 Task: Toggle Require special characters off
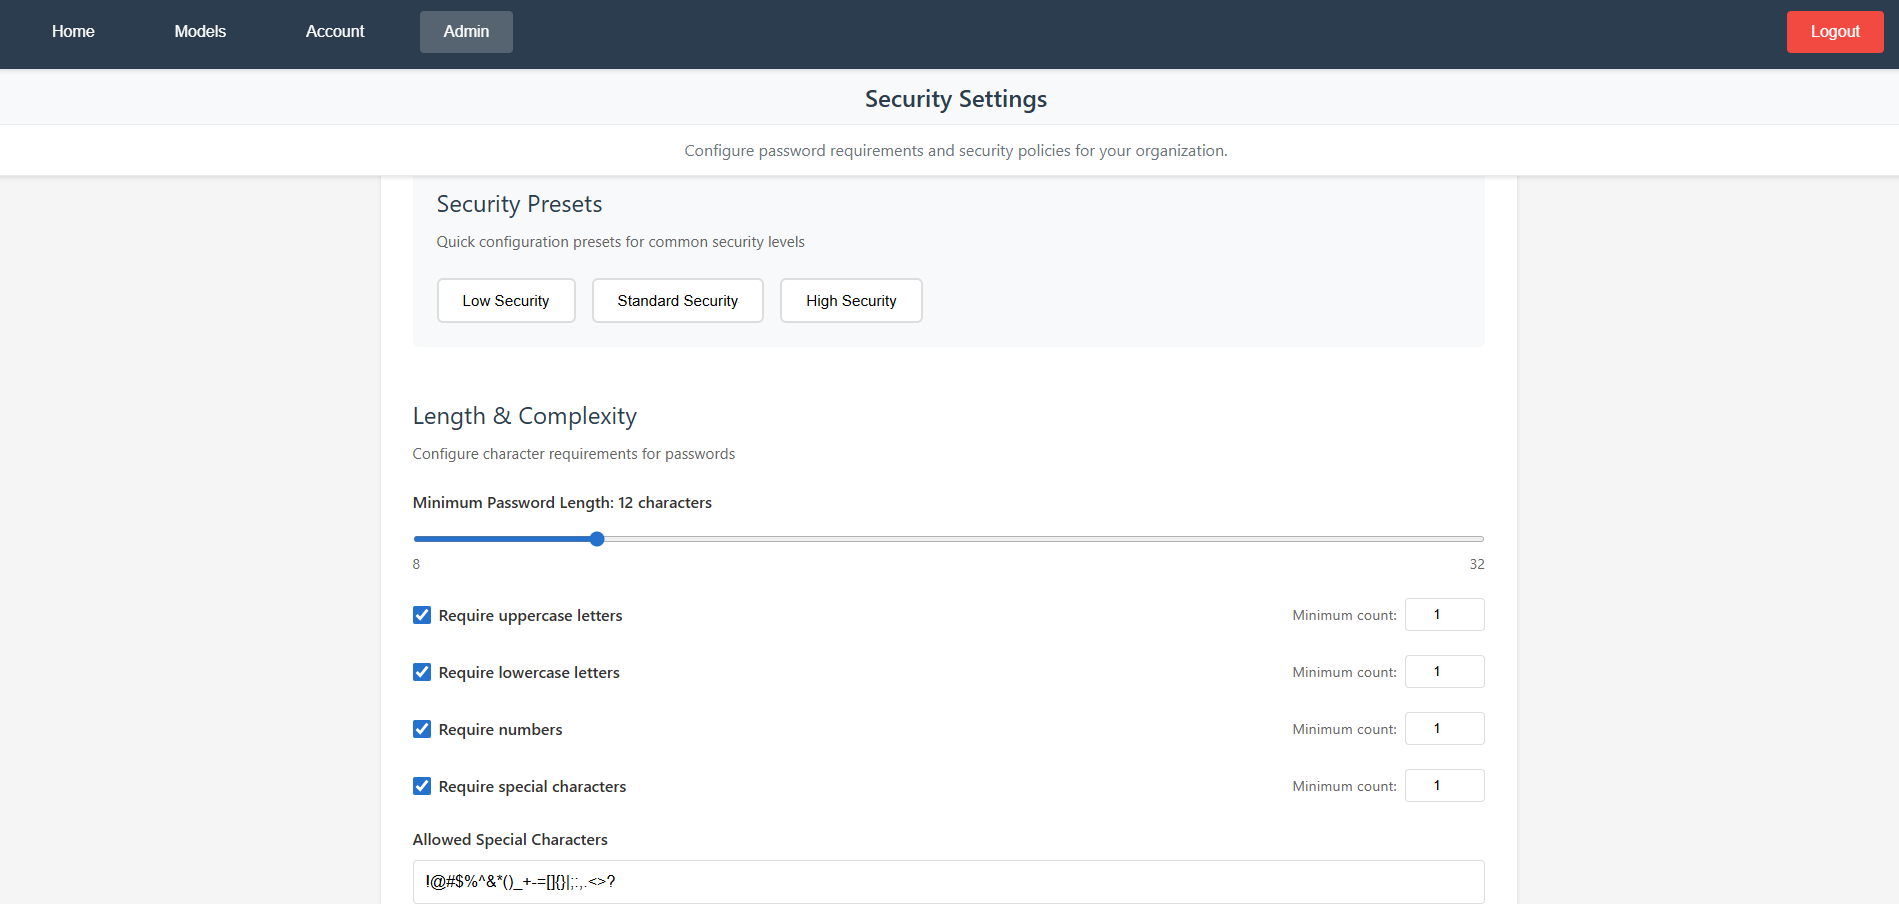pyautogui.click(x=421, y=785)
